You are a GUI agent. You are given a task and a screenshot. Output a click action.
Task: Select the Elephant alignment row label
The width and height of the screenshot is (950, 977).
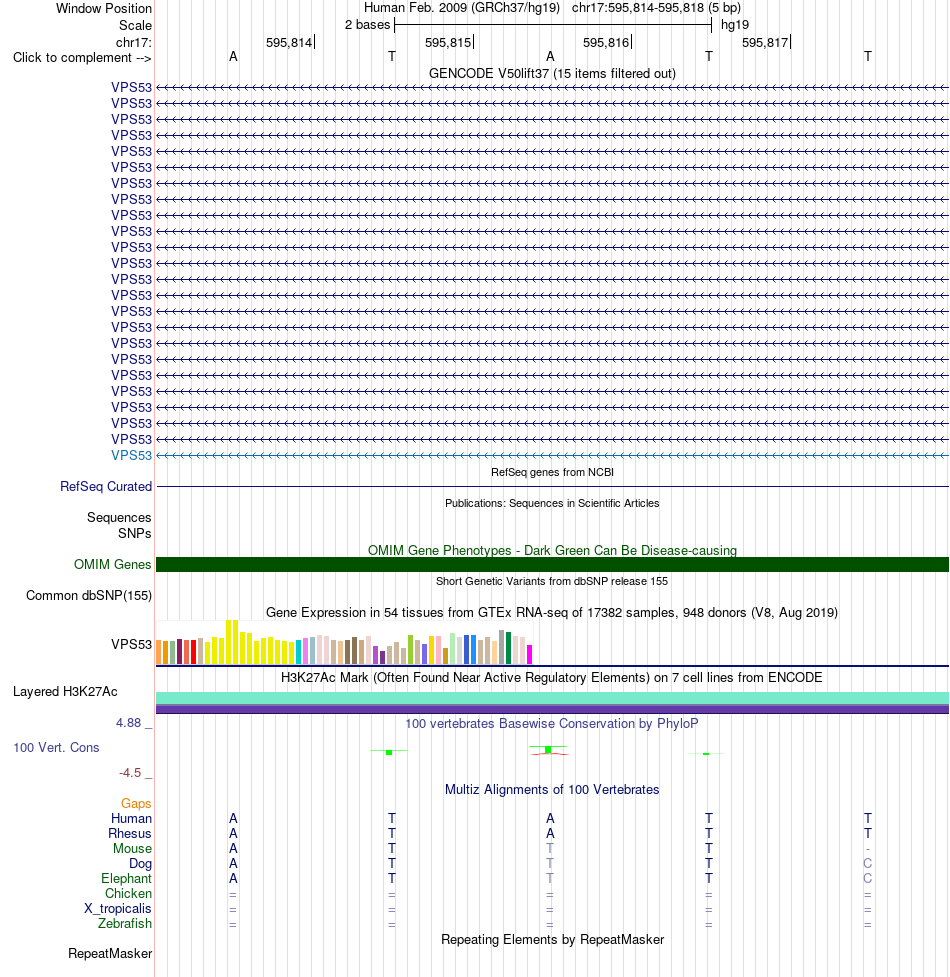pos(126,879)
